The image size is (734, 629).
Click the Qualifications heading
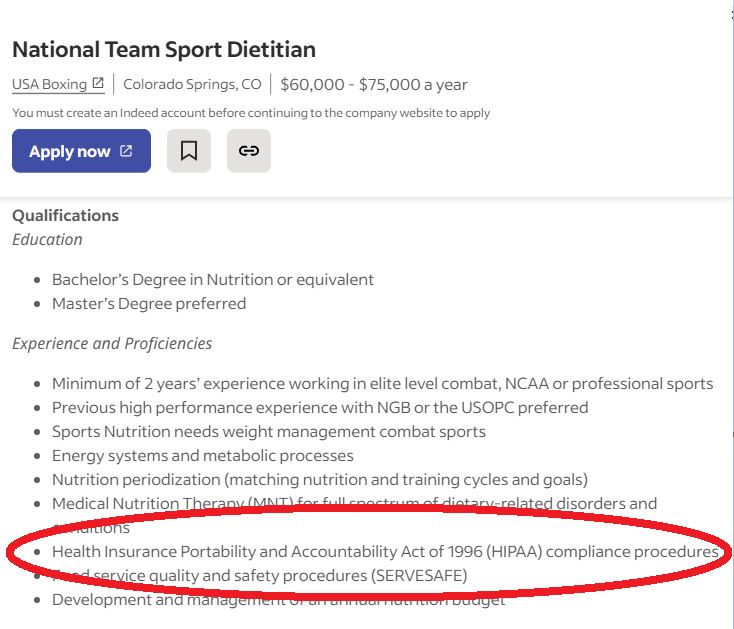(x=65, y=215)
